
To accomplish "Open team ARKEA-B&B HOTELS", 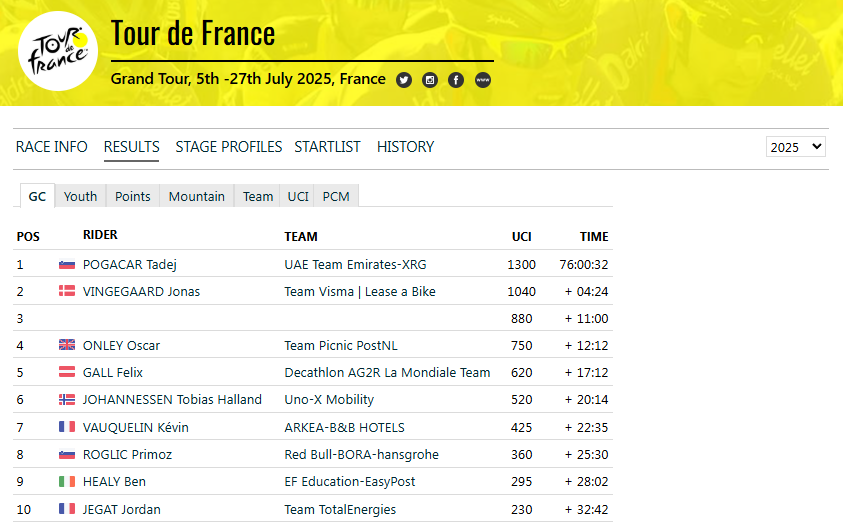I will tap(345, 428).
